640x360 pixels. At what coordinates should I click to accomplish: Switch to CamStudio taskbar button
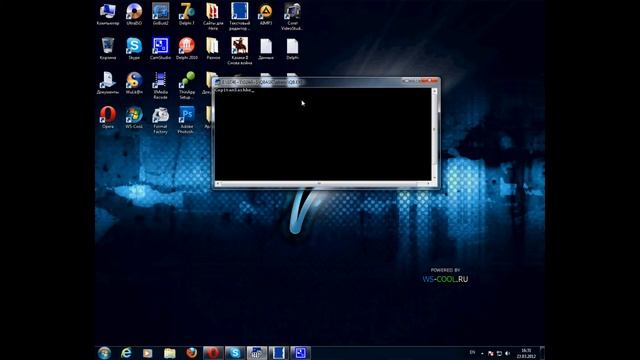[x=300, y=353]
